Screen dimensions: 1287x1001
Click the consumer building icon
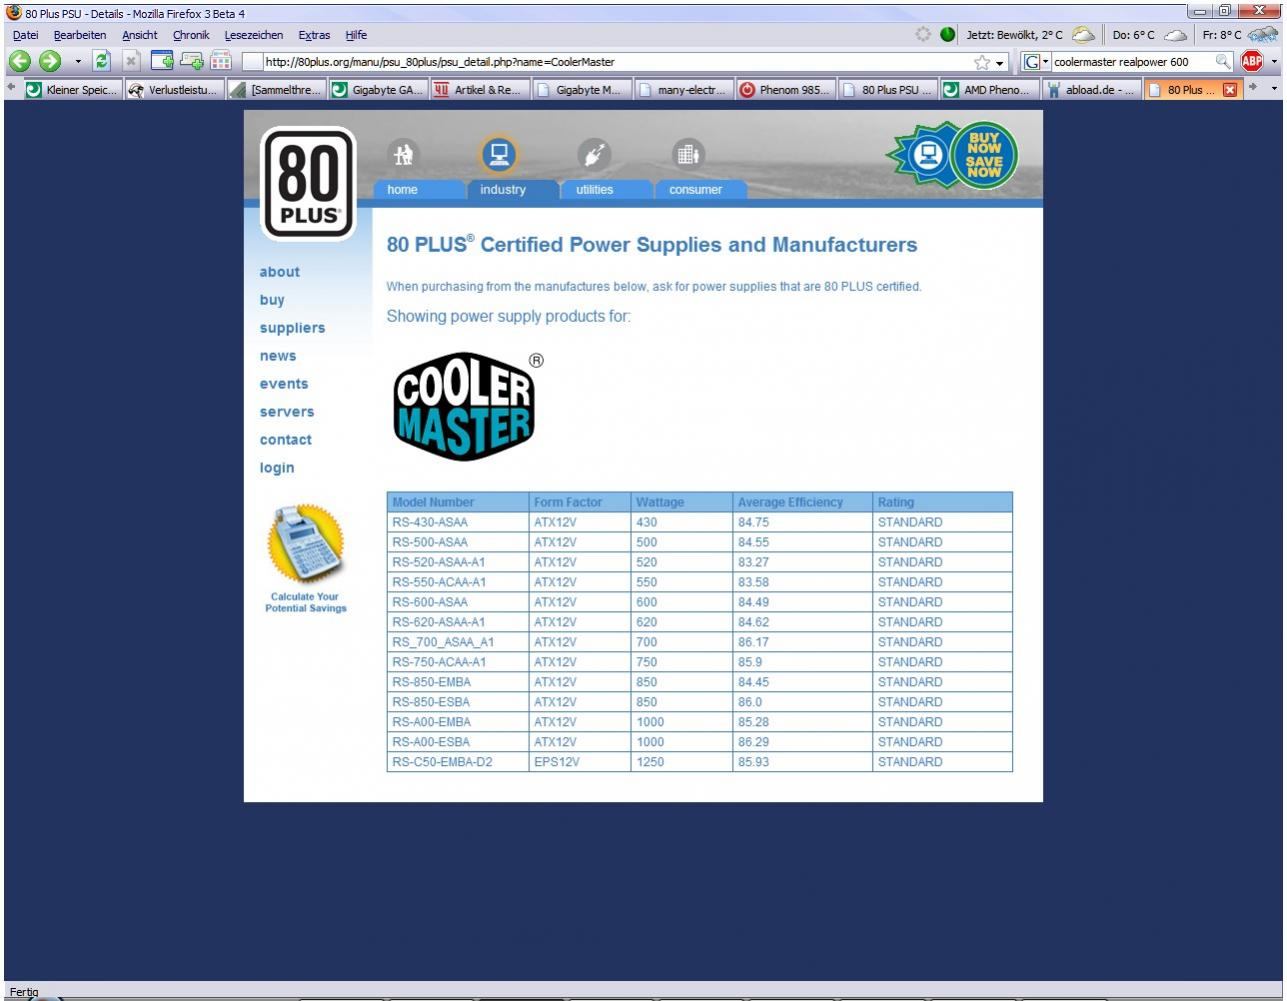(689, 154)
